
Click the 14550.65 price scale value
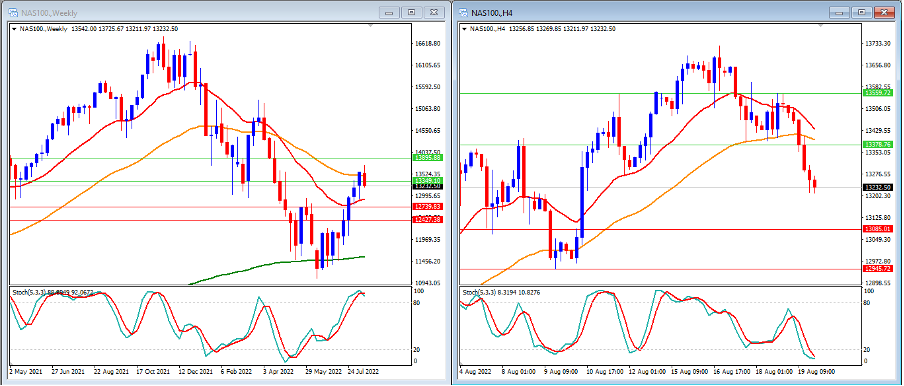point(429,131)
